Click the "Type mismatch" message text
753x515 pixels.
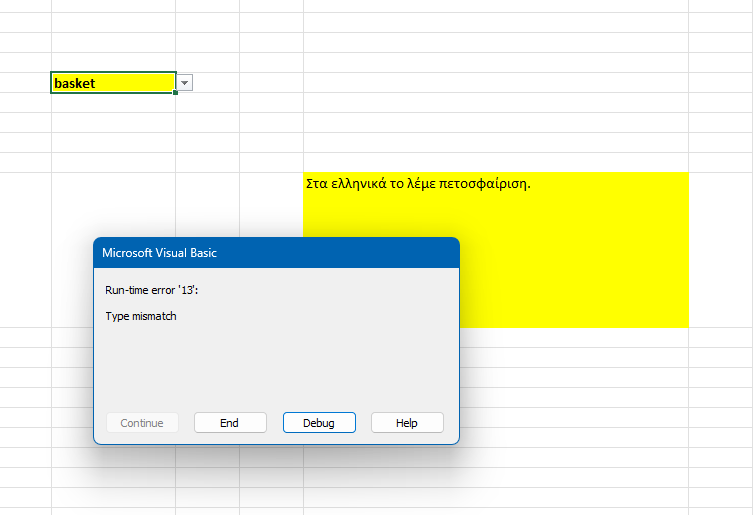(141, 316)
